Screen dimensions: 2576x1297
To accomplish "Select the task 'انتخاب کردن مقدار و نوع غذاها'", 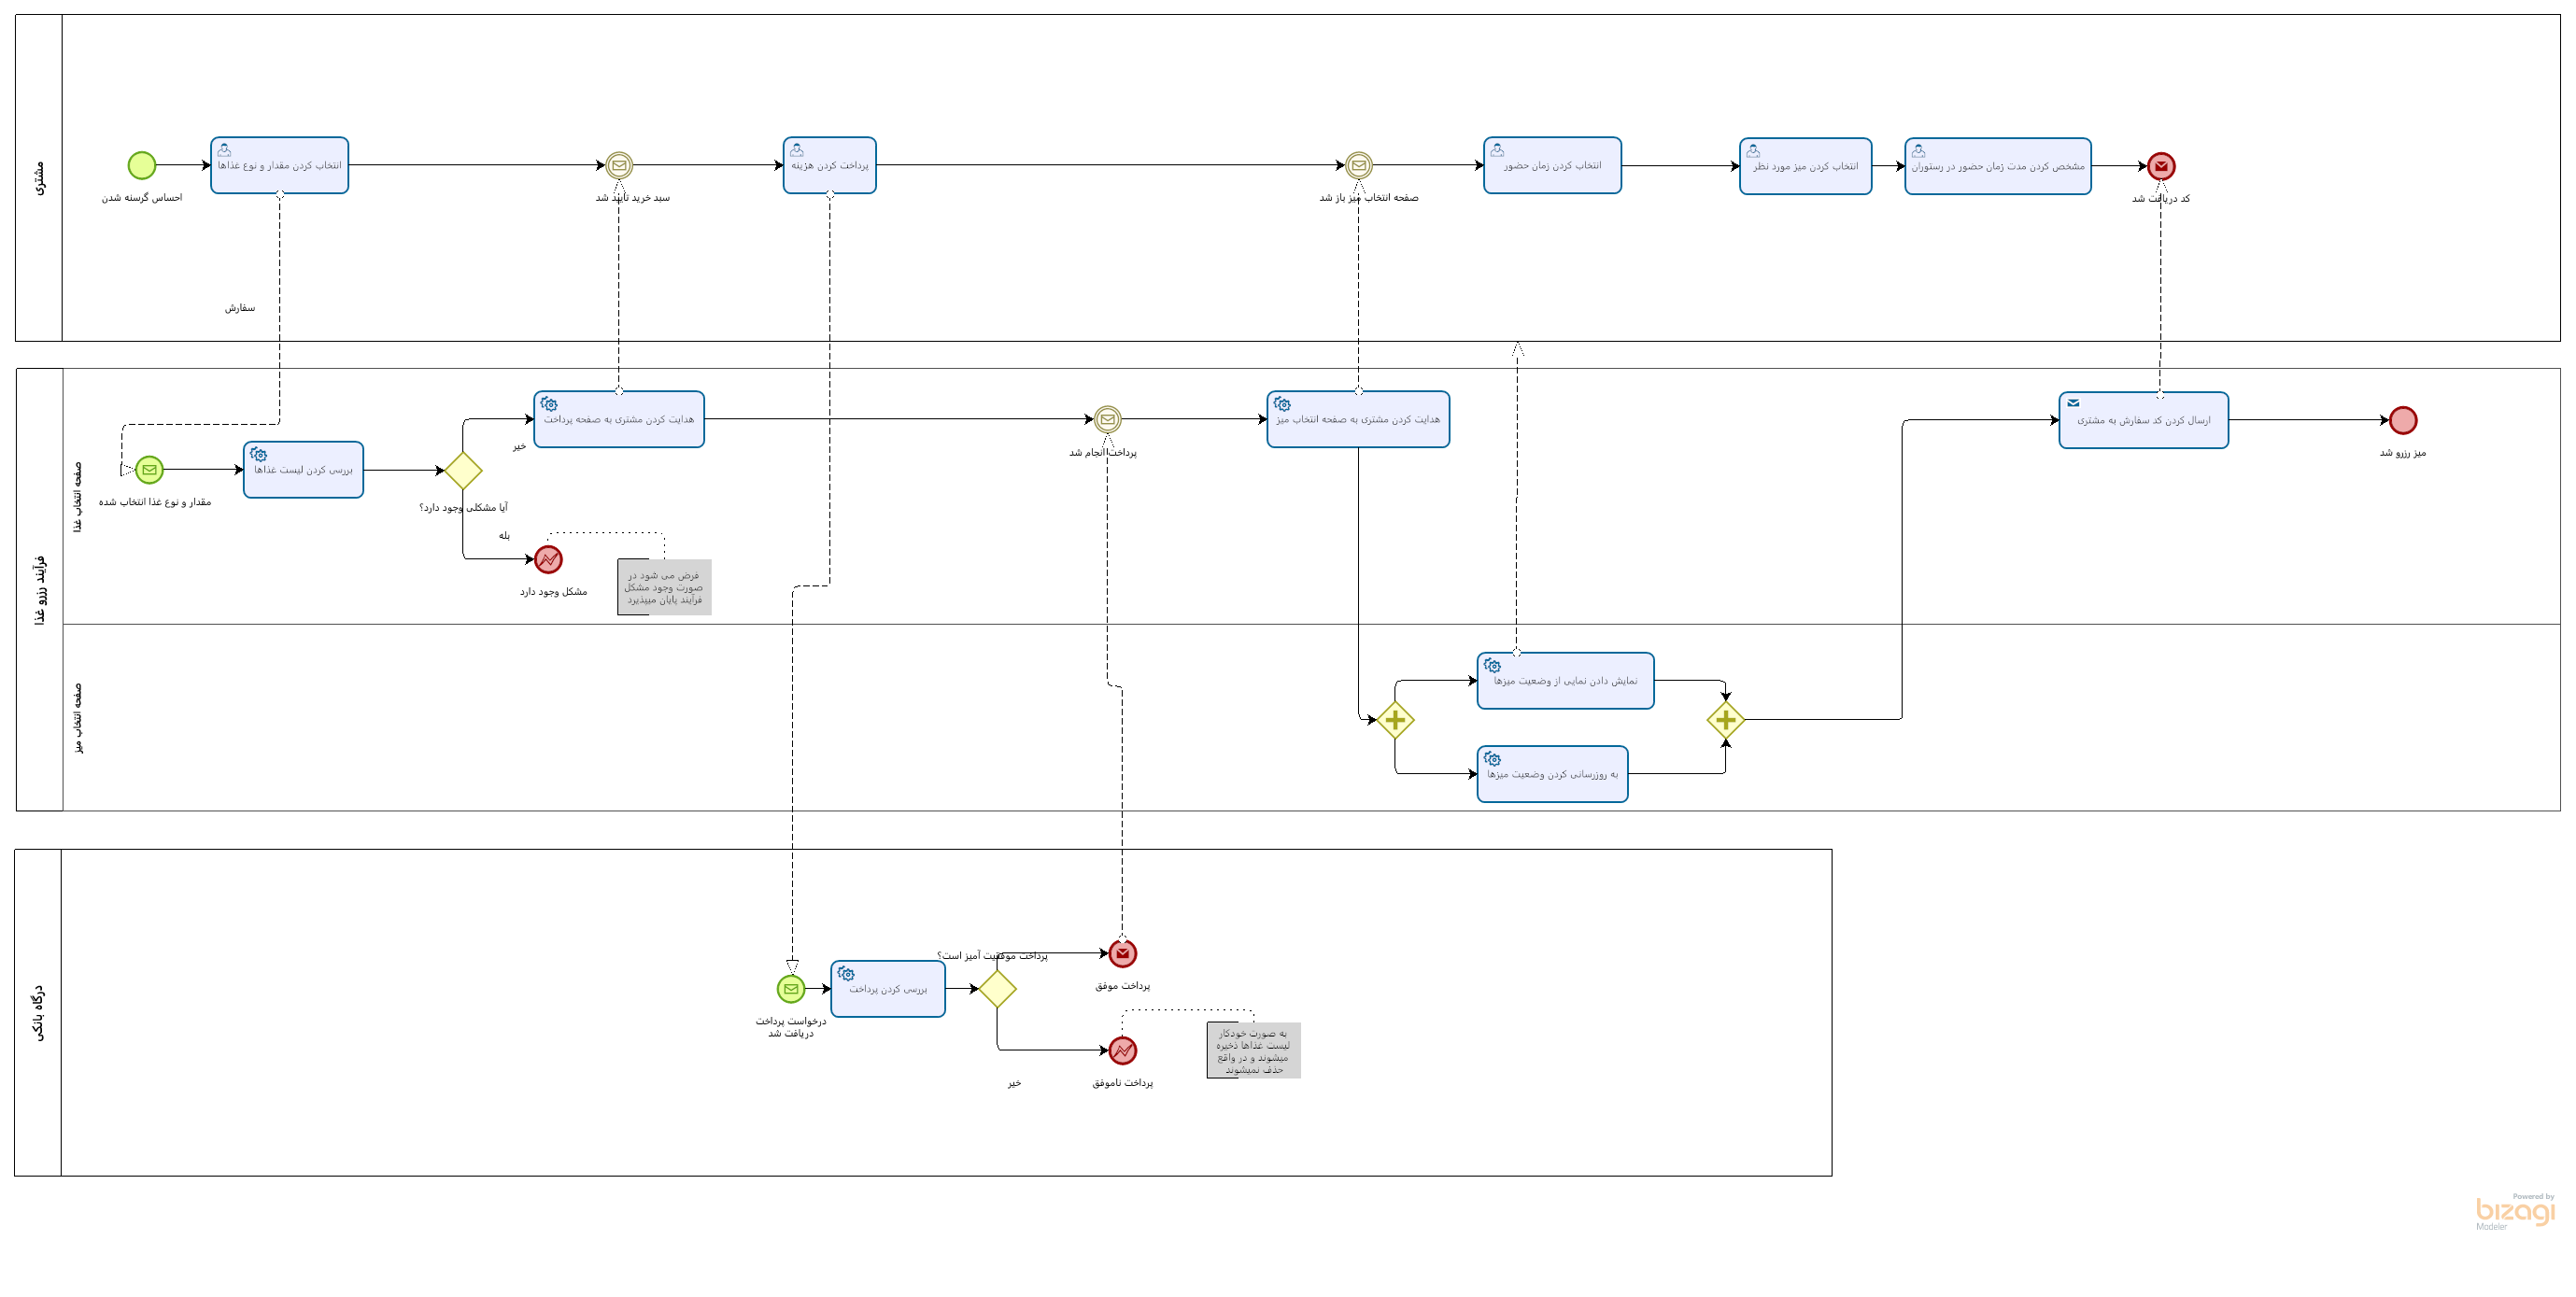I will click(280, 165).
